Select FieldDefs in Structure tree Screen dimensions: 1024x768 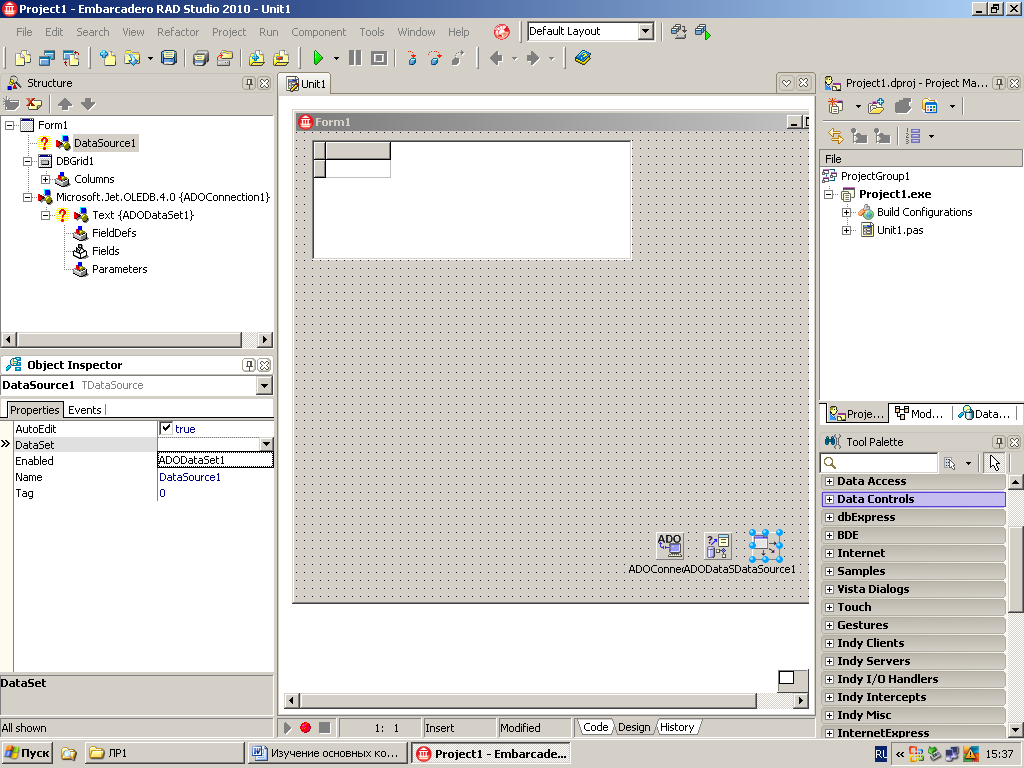tap(114, 233)
